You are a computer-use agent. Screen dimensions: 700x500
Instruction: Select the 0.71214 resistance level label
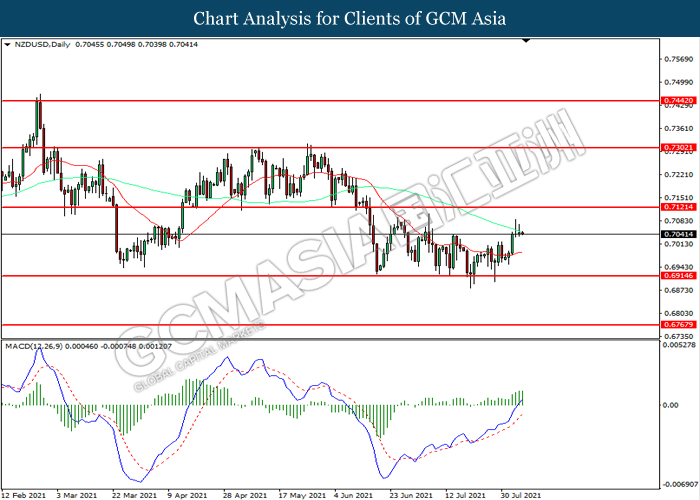[679, 207]
